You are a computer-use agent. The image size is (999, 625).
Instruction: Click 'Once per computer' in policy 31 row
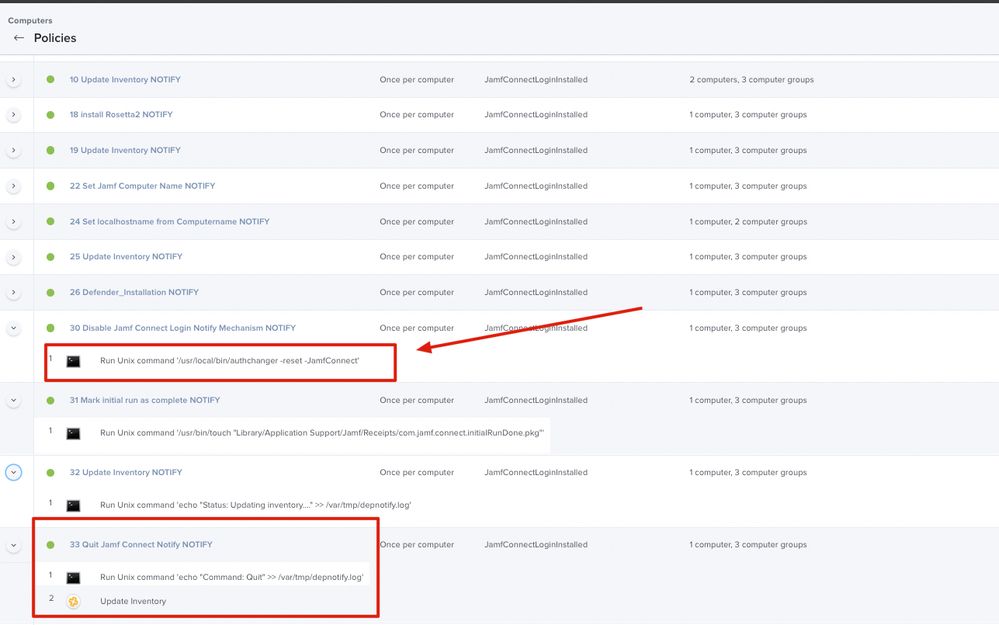[417, 400]
